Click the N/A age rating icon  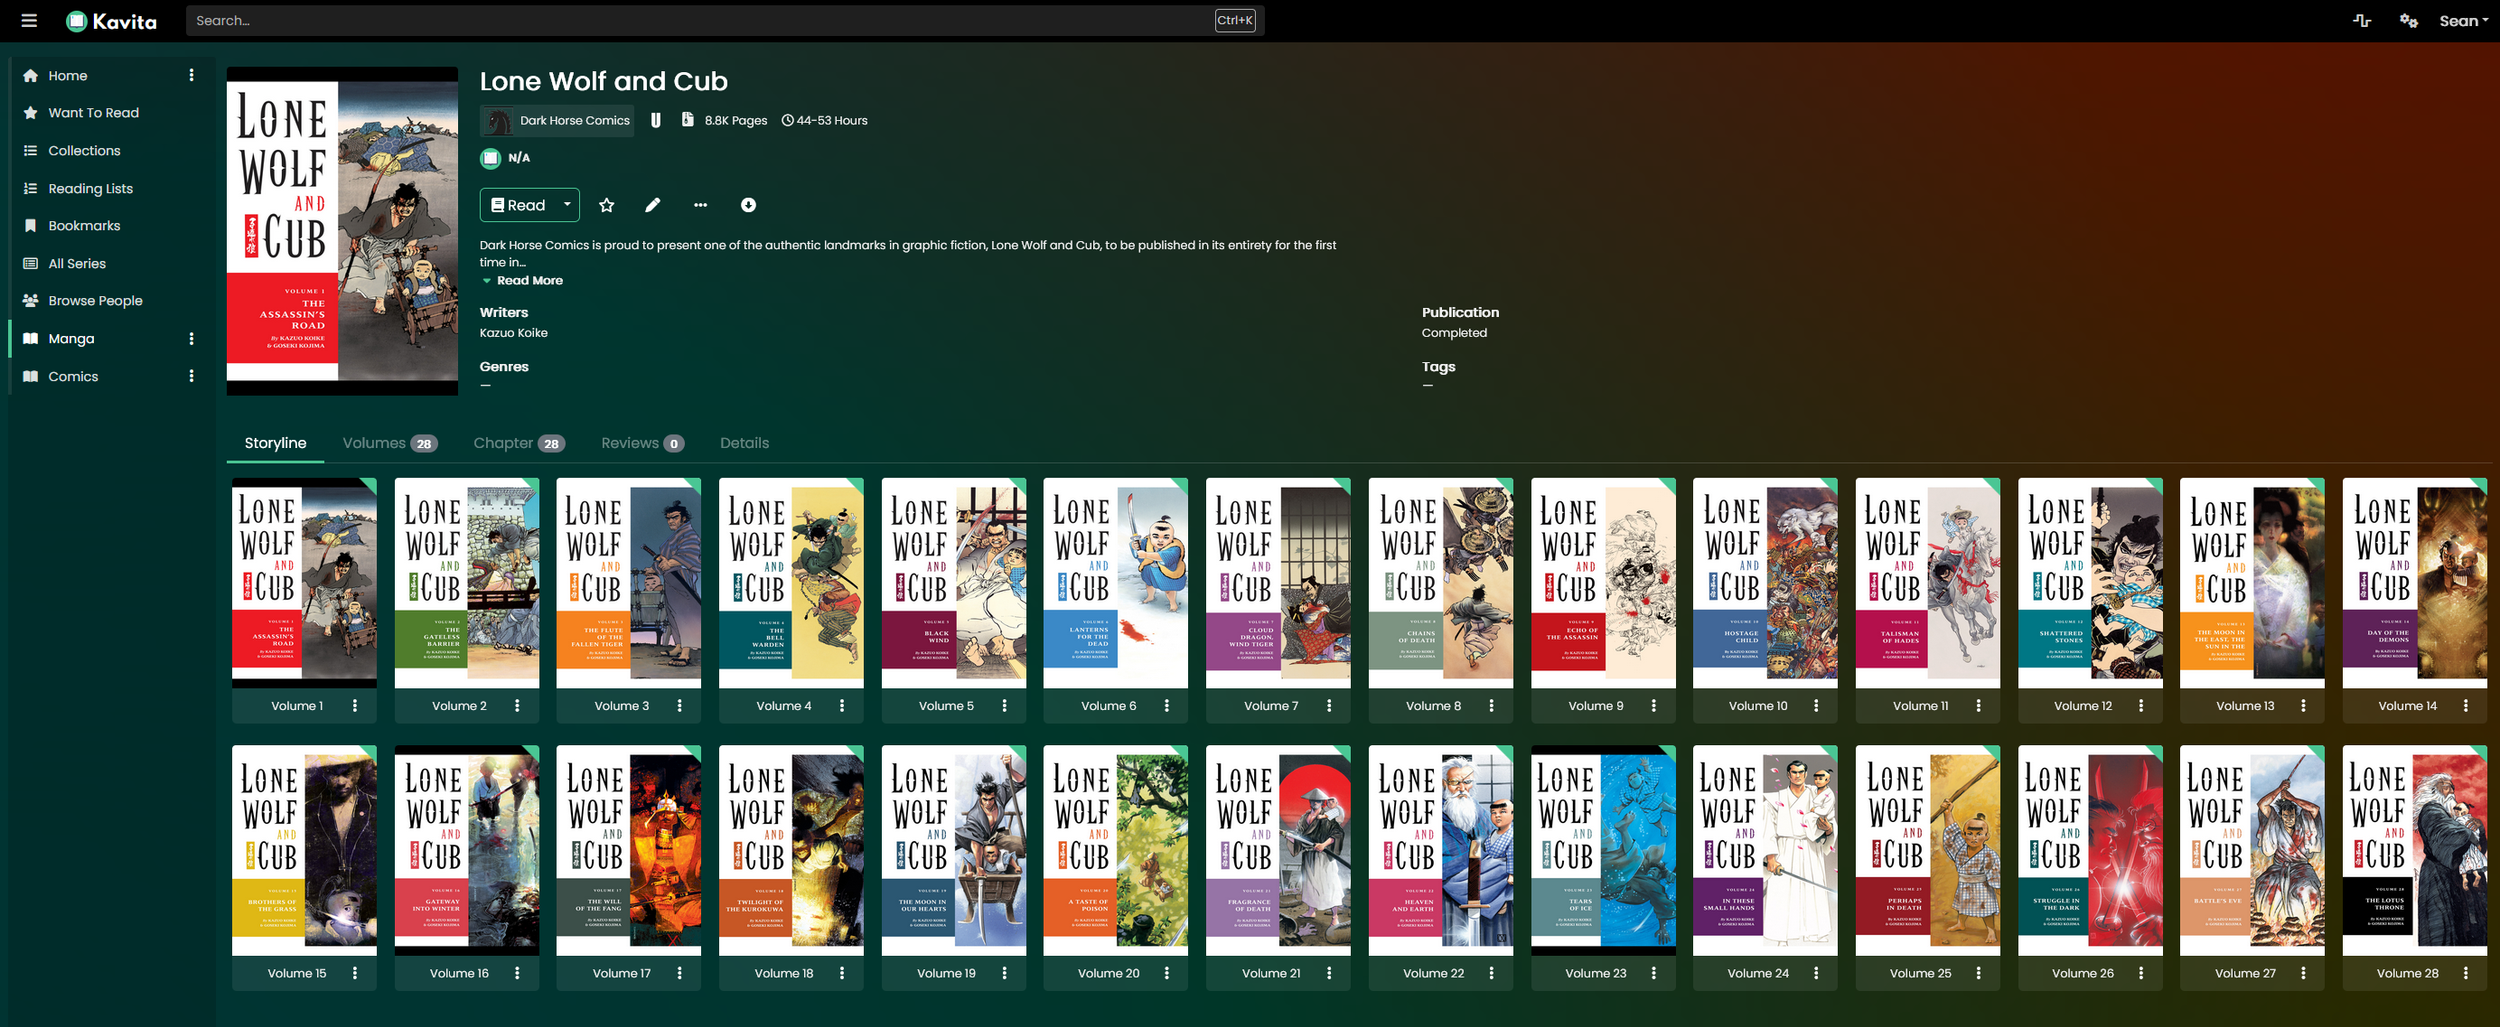(490, 158)
